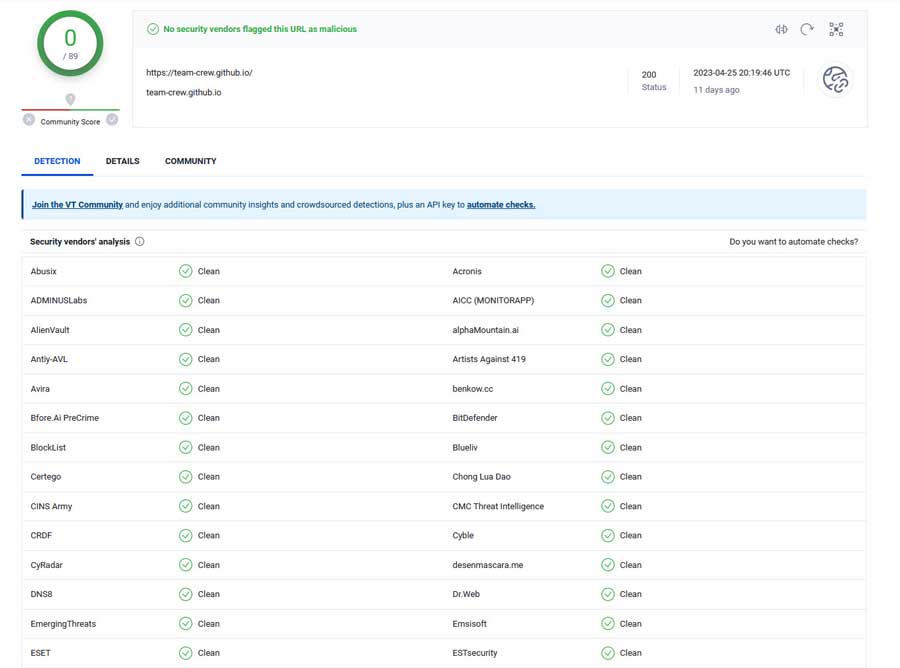900x668 pixels.
Task: Select the CRDF vendor name
Action: (x=41, y=535)
